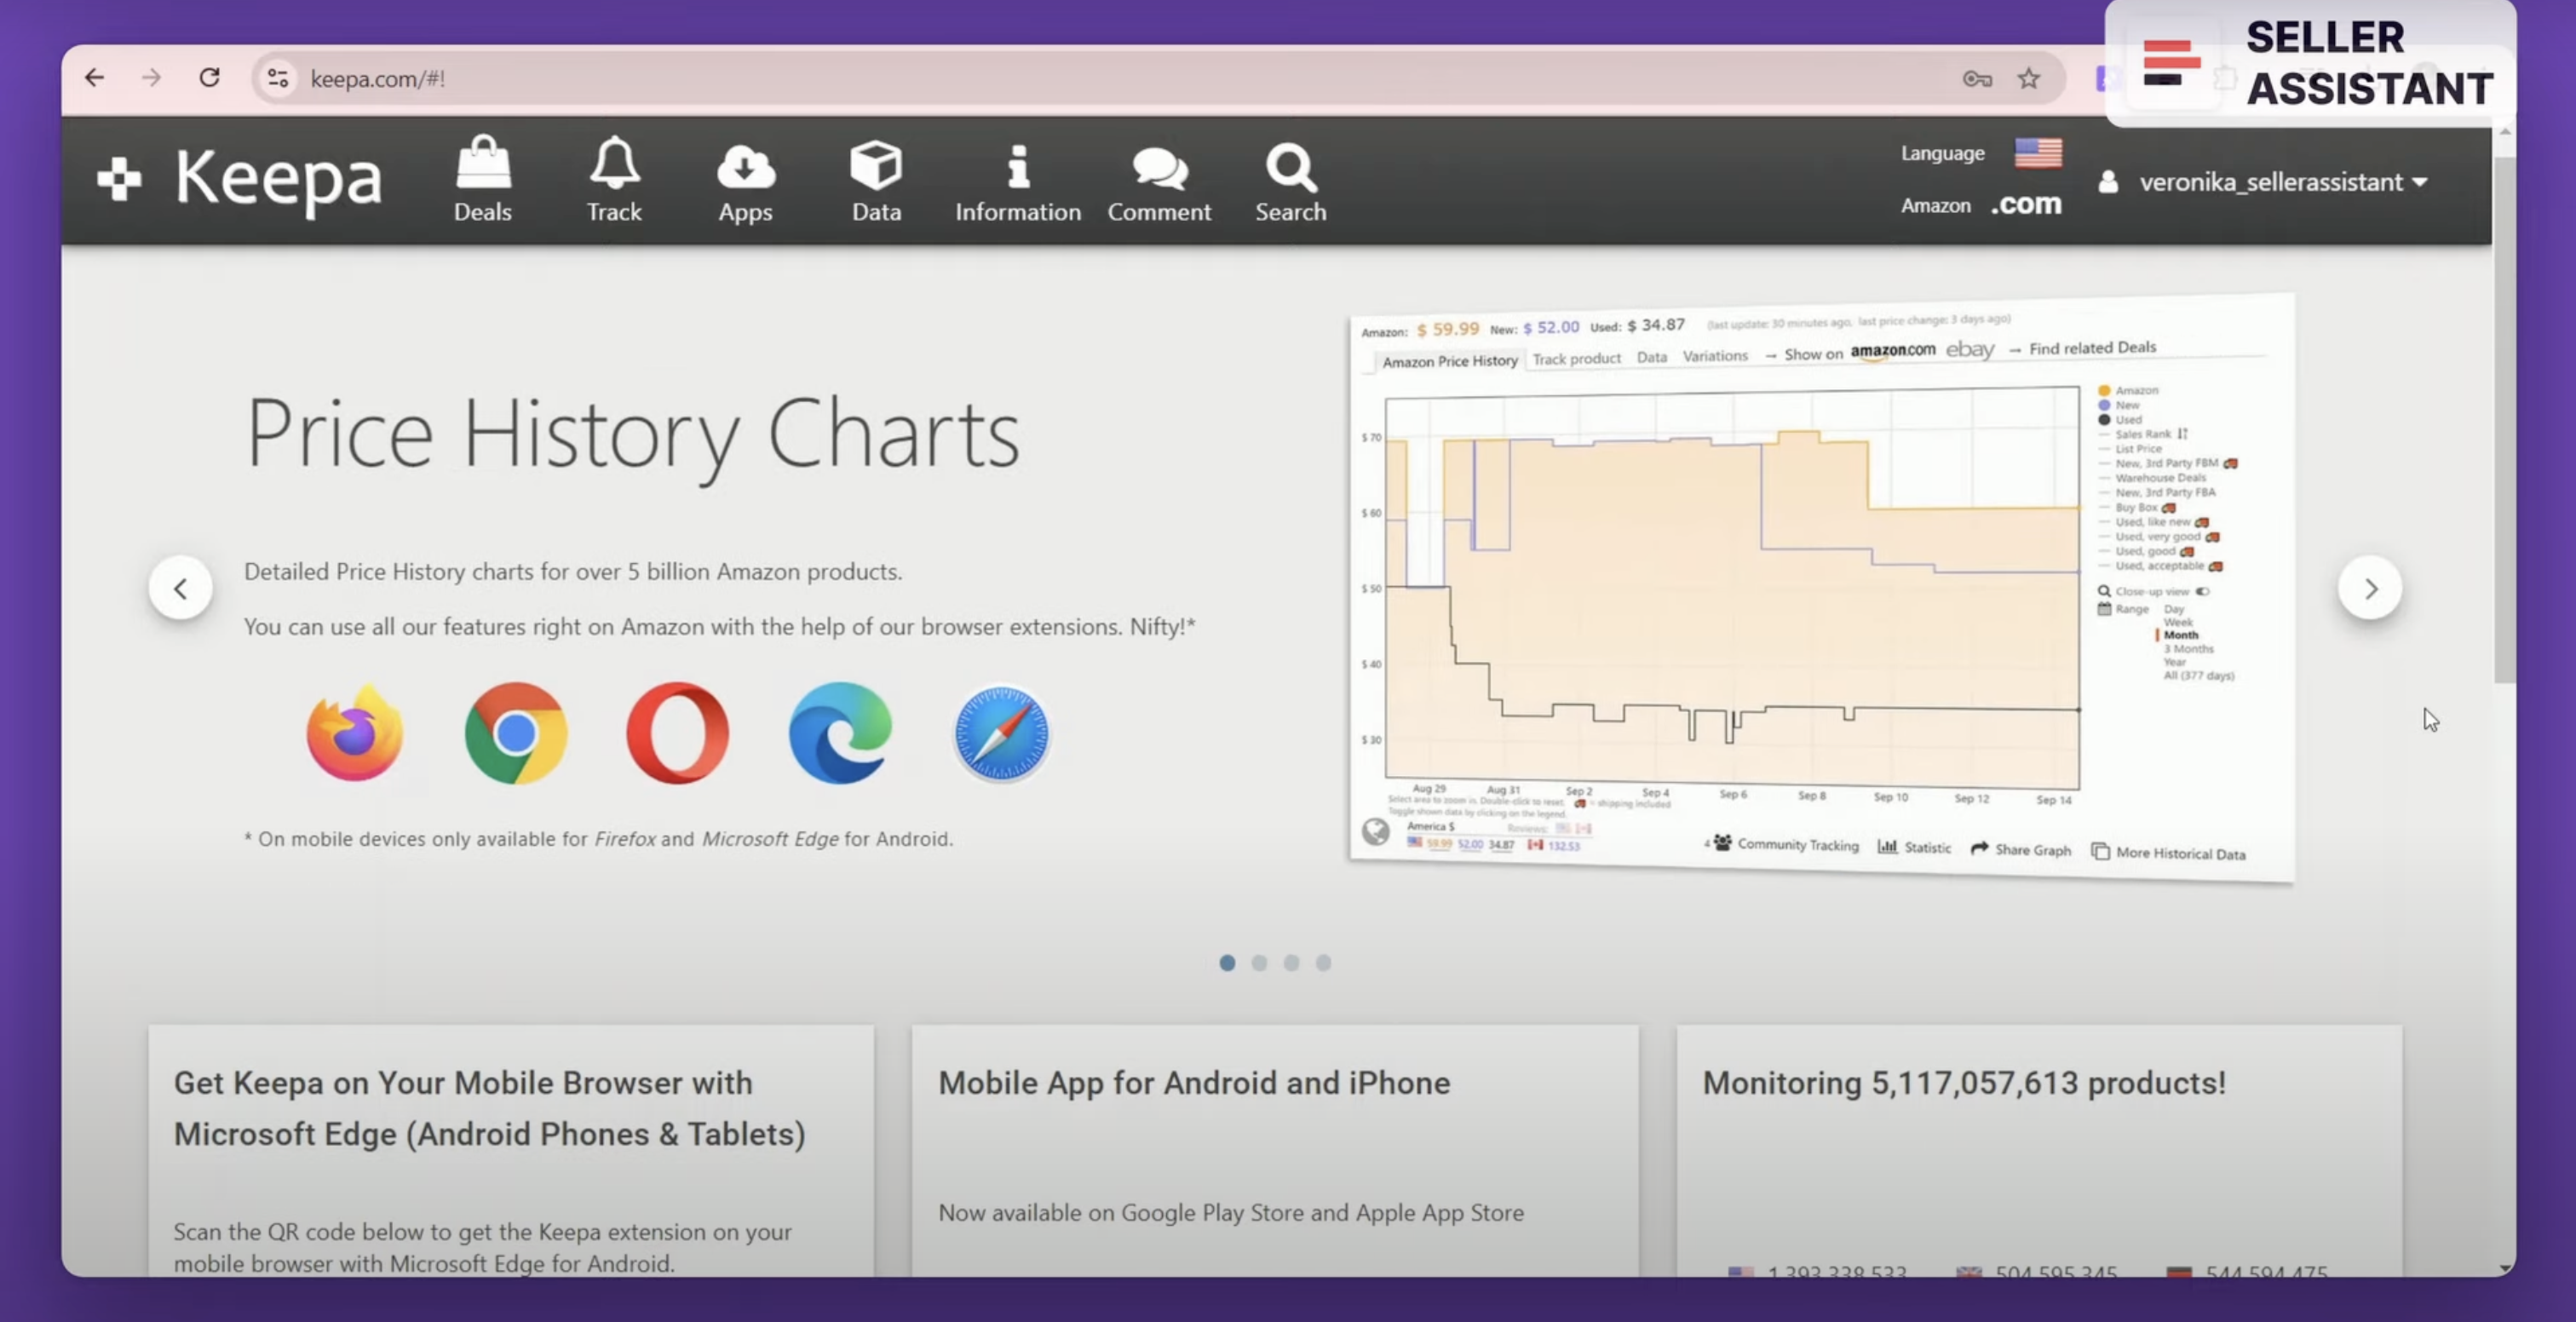
Task: Select the first carousel dot indicator
Action: click(1227, 962)
